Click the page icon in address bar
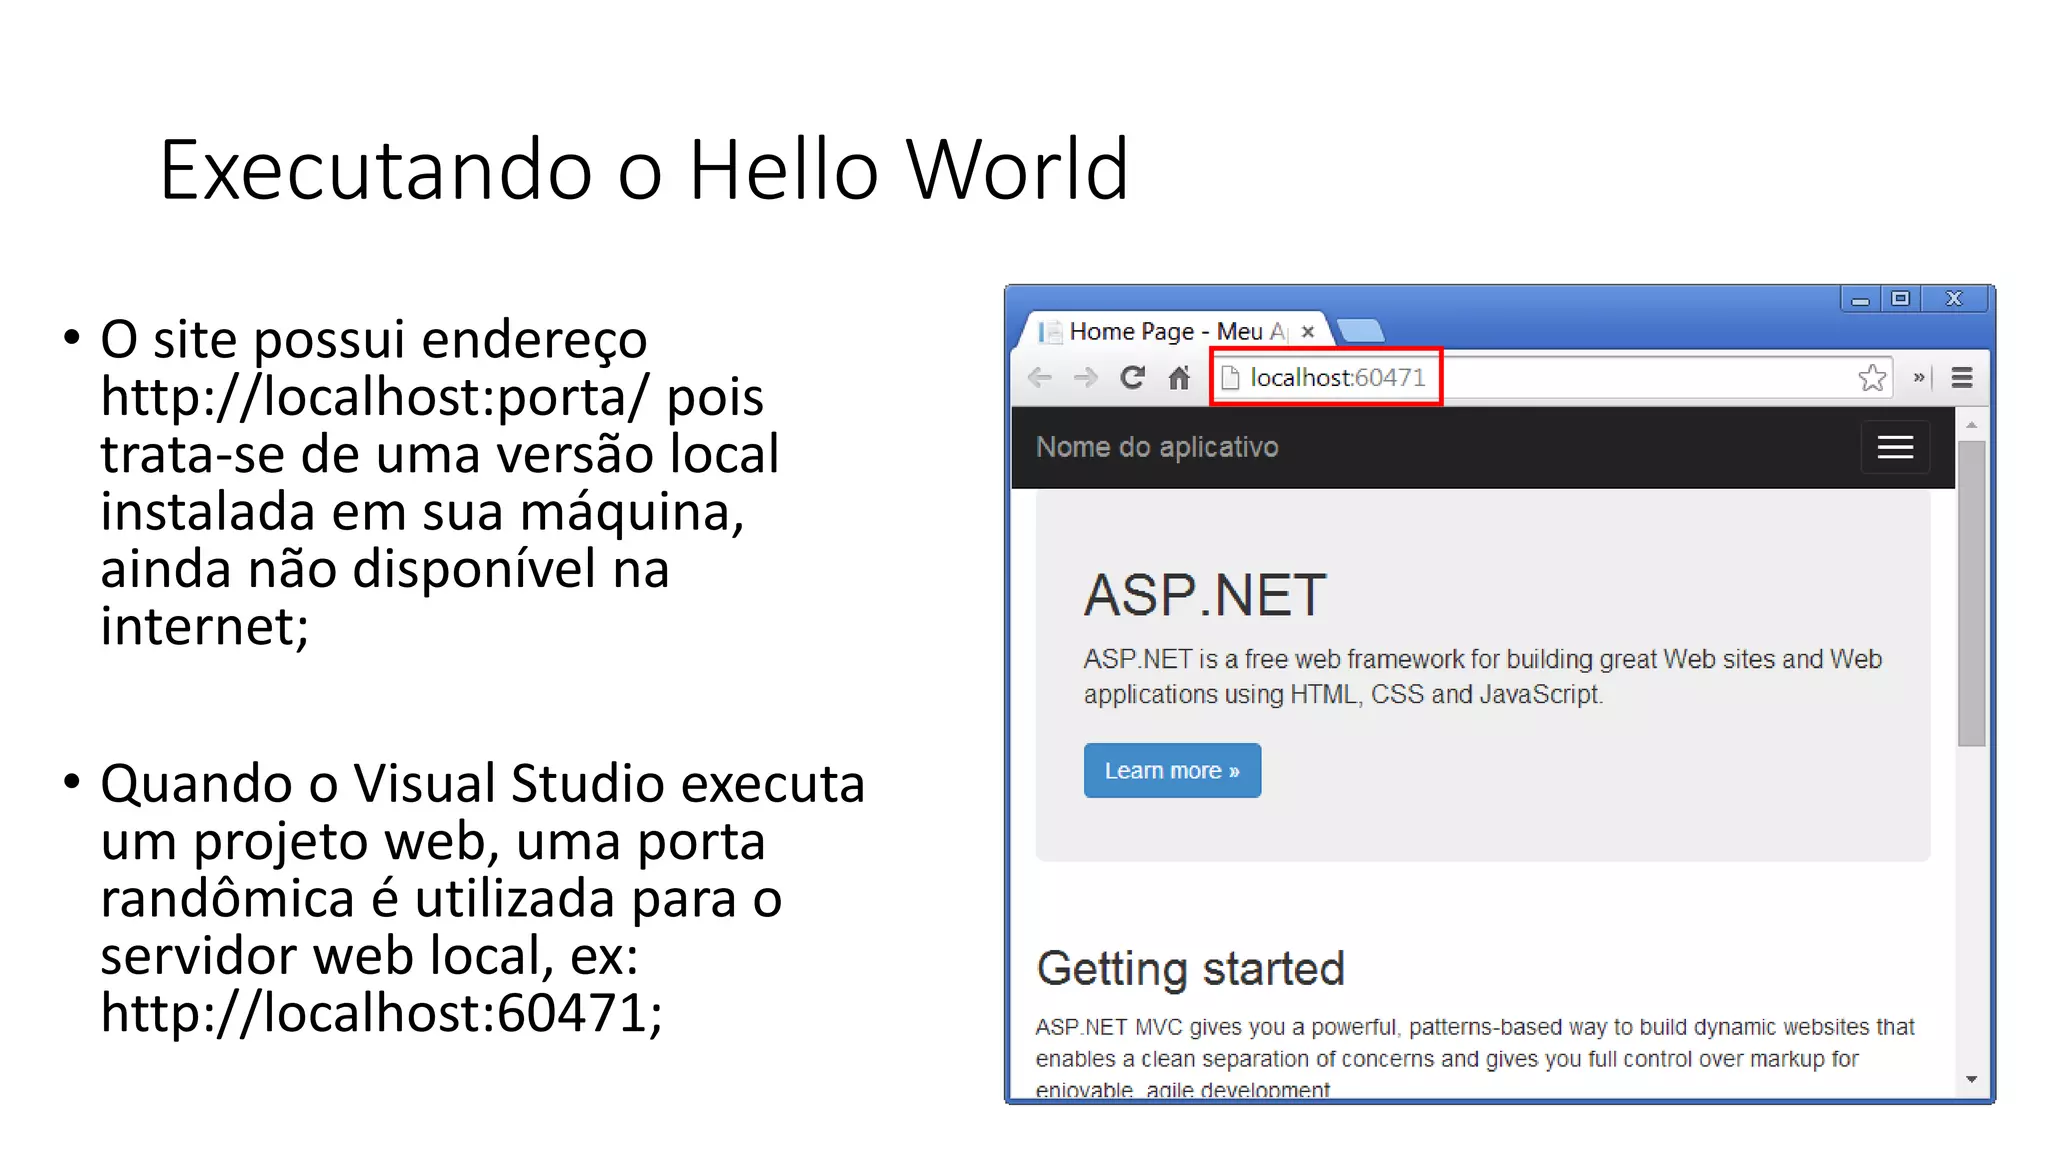The image size is (2048, 1152). (x=1230, y=378)
